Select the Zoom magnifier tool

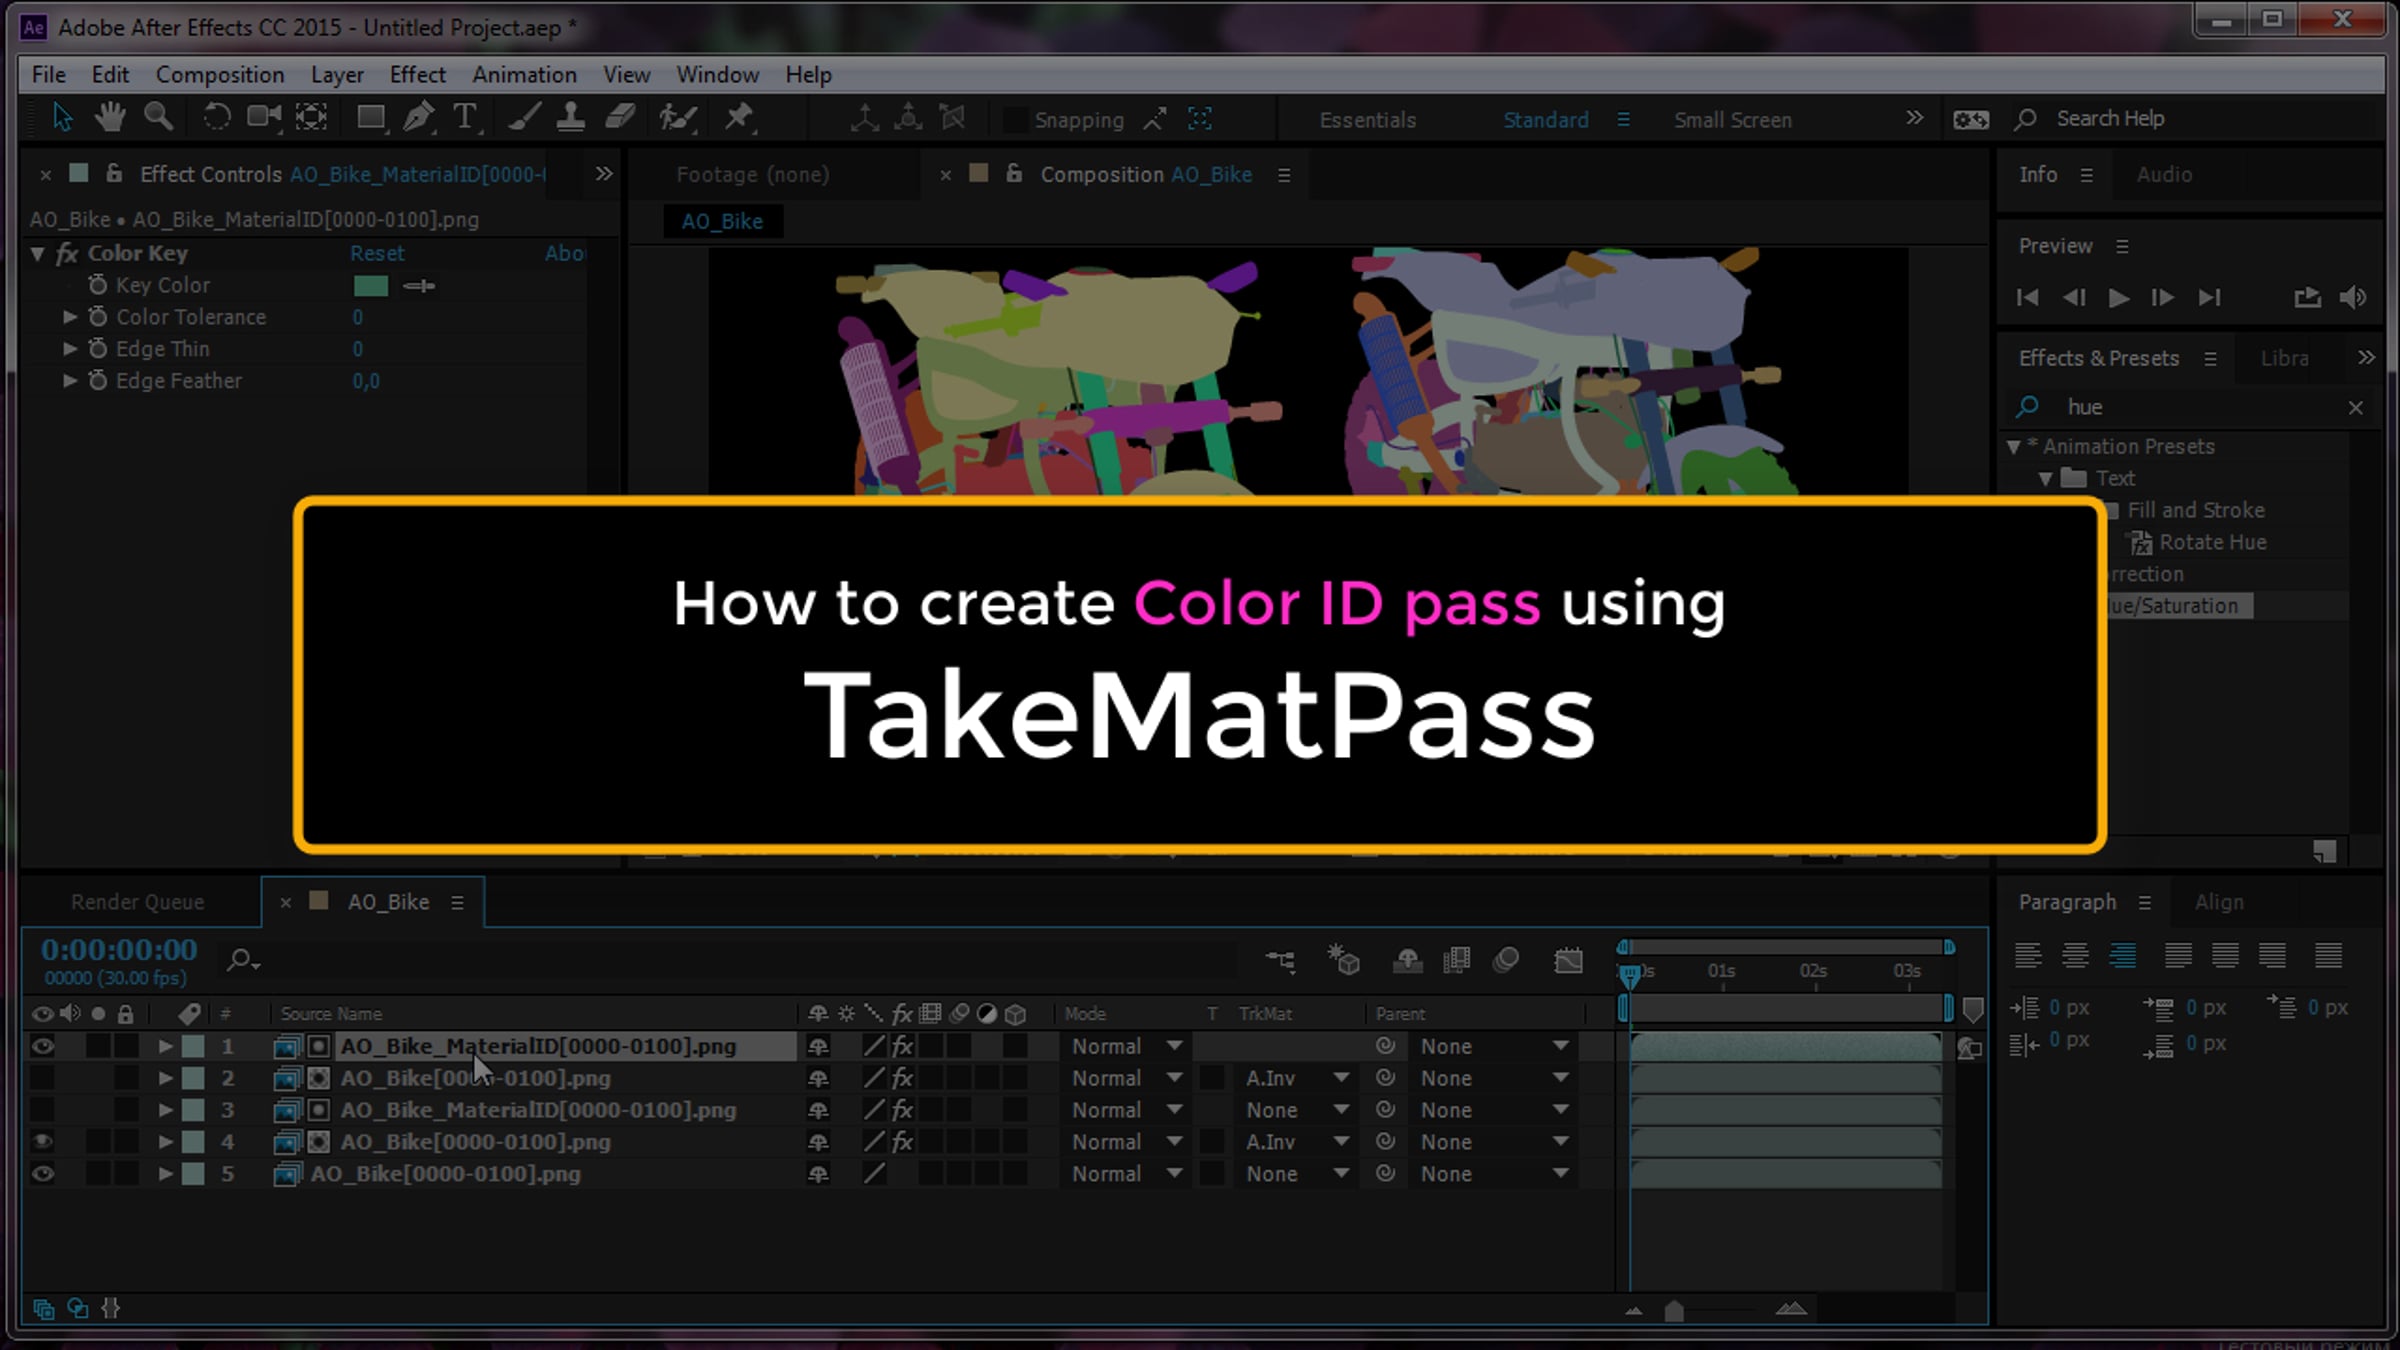pos(158,118)
